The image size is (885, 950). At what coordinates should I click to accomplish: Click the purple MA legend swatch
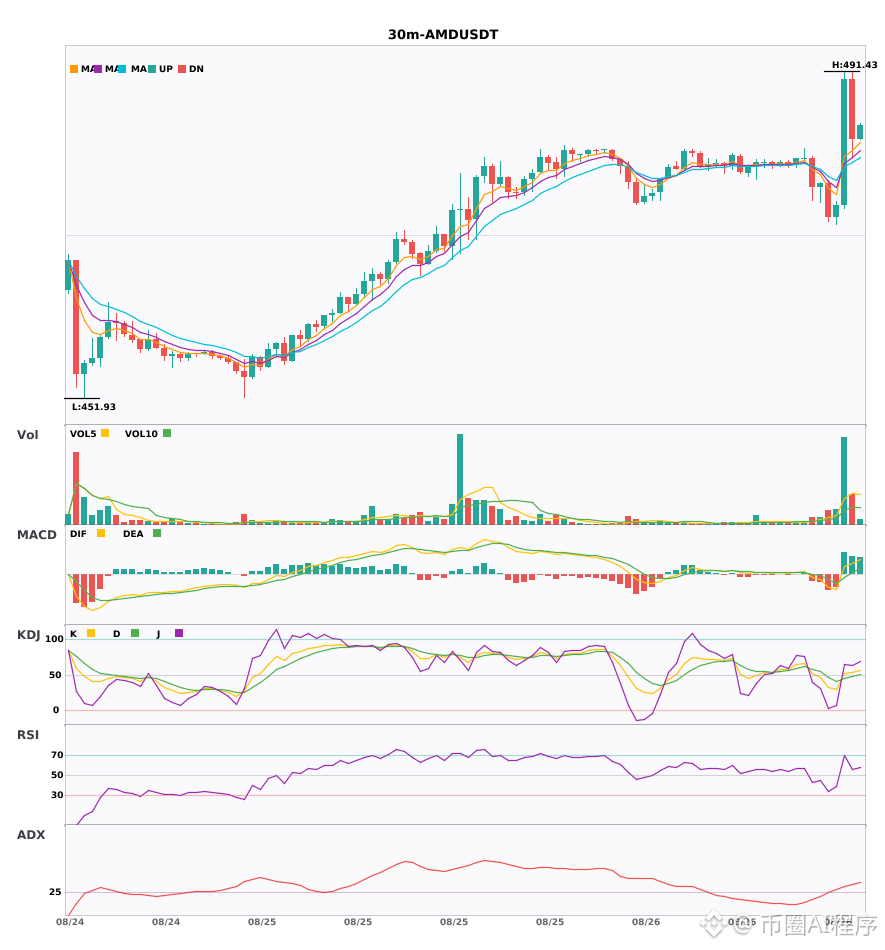click(x=98, y=69)
